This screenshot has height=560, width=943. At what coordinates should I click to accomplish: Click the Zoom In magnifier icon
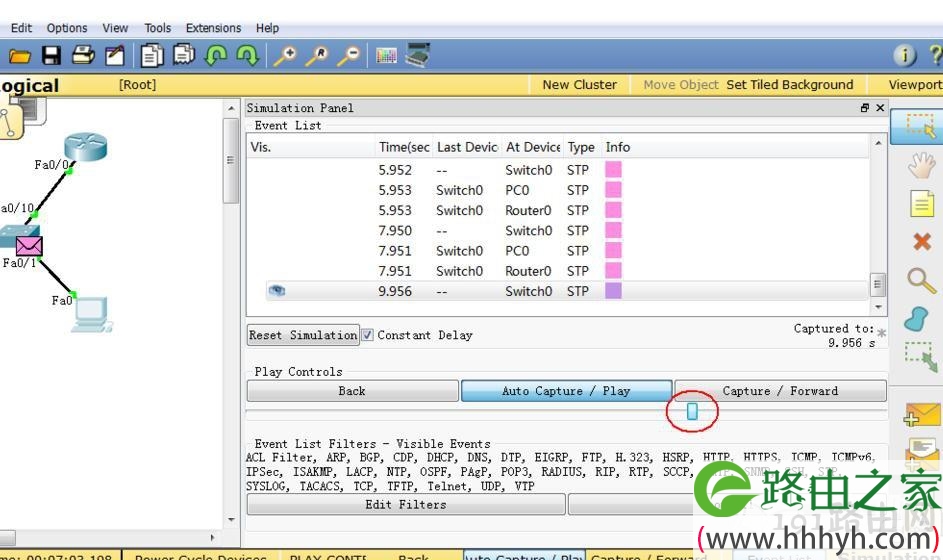pyautogui.click(x=285, y=56)
